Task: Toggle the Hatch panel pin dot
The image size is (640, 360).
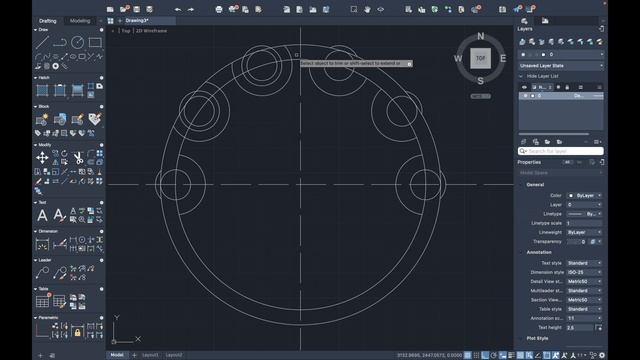Action: pyautogui.click(x=101, y=78)
